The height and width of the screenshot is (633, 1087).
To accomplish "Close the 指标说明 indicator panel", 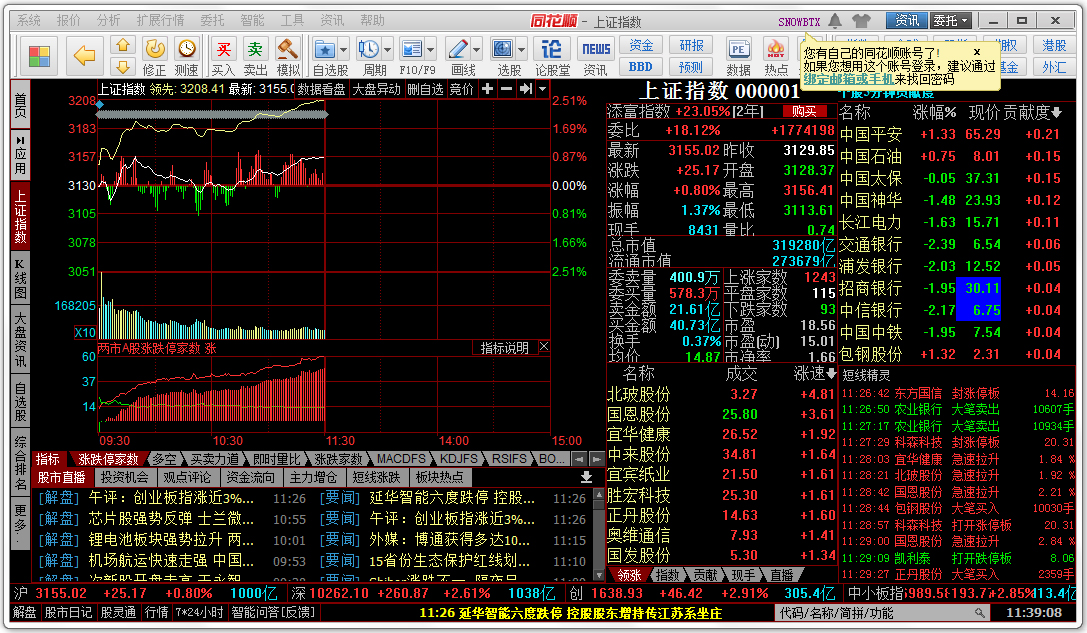I will [544, 347].
